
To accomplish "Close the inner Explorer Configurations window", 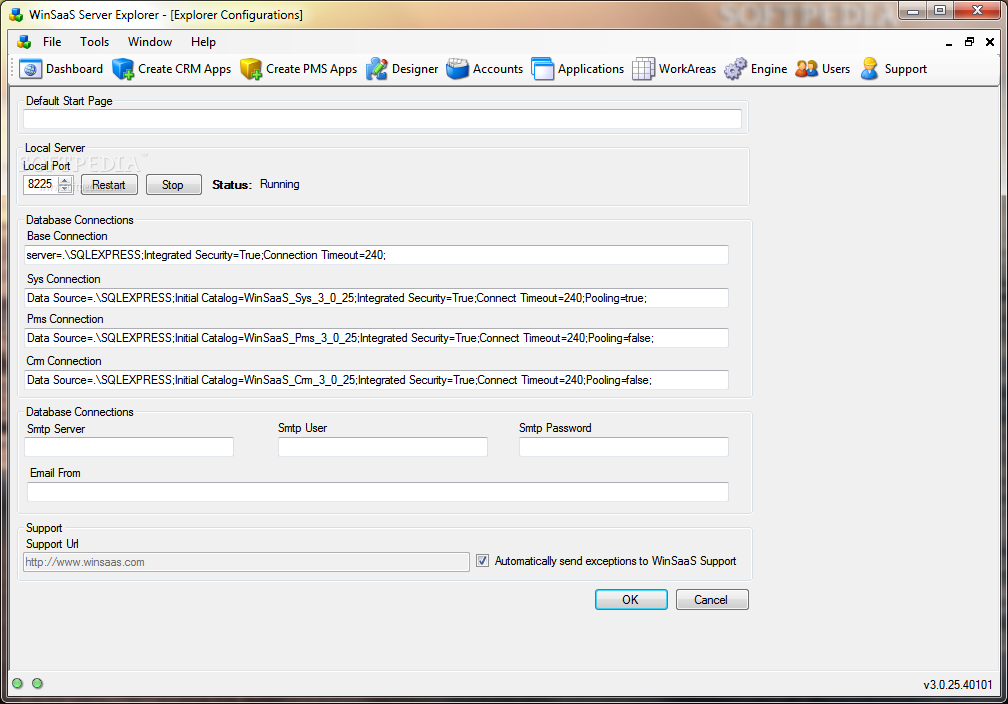I will click(990, 42).
